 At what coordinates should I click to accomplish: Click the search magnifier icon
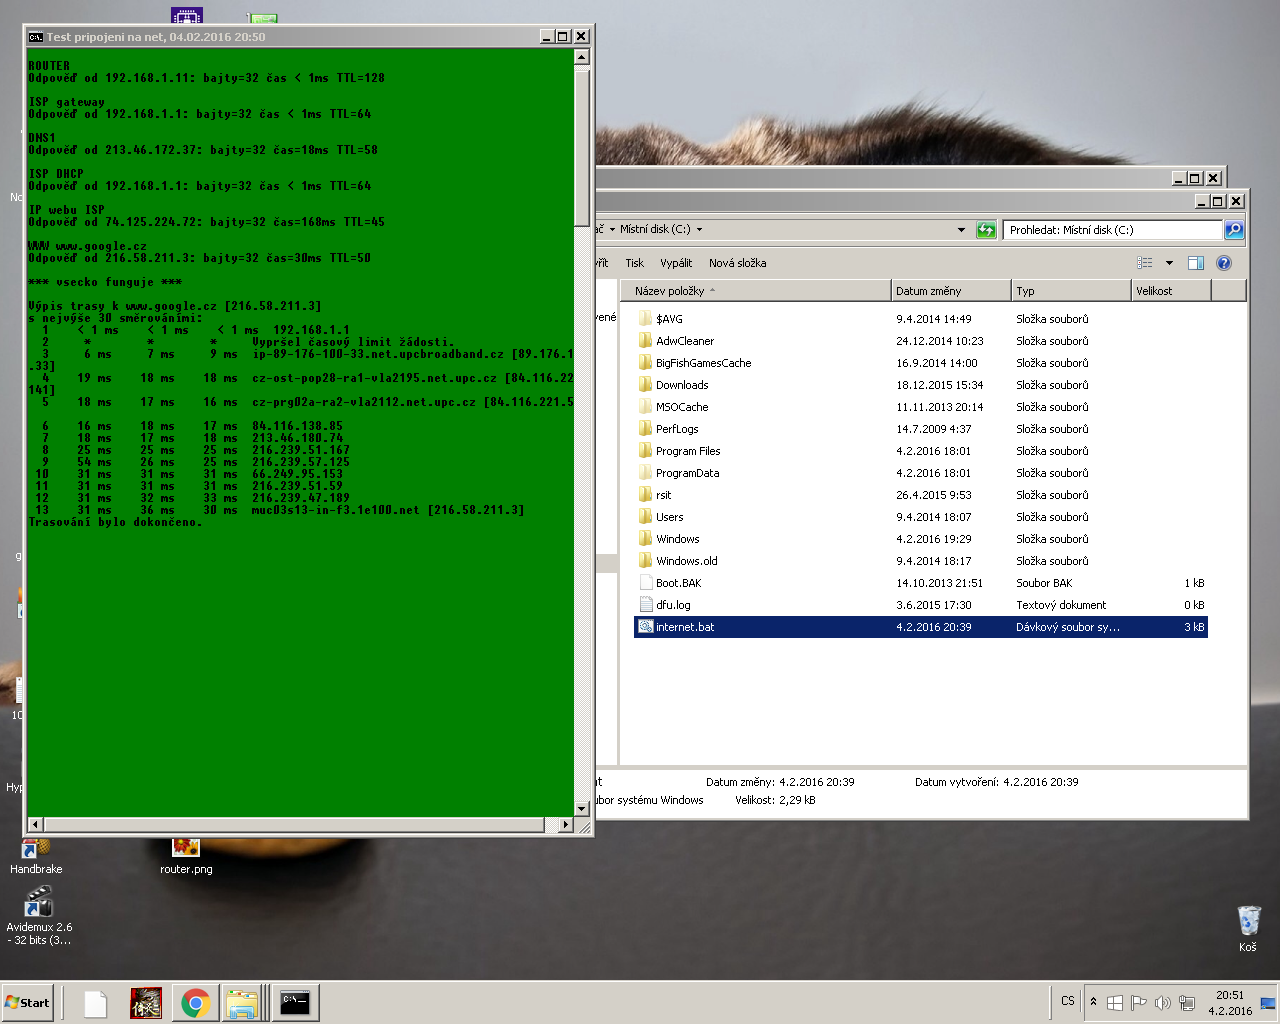[x=1234, y=230]
